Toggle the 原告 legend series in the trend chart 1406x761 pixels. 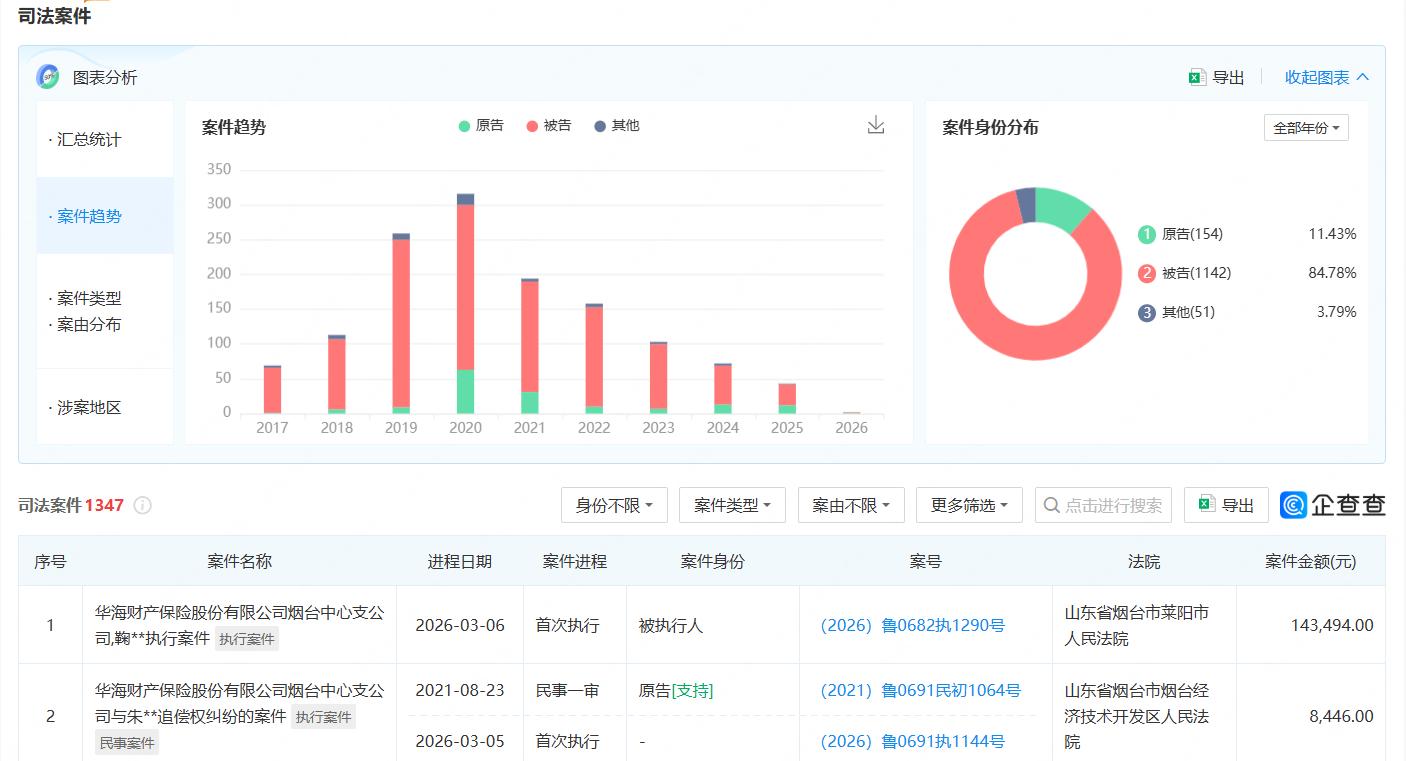pyautogui.click(x=481, y=126)
